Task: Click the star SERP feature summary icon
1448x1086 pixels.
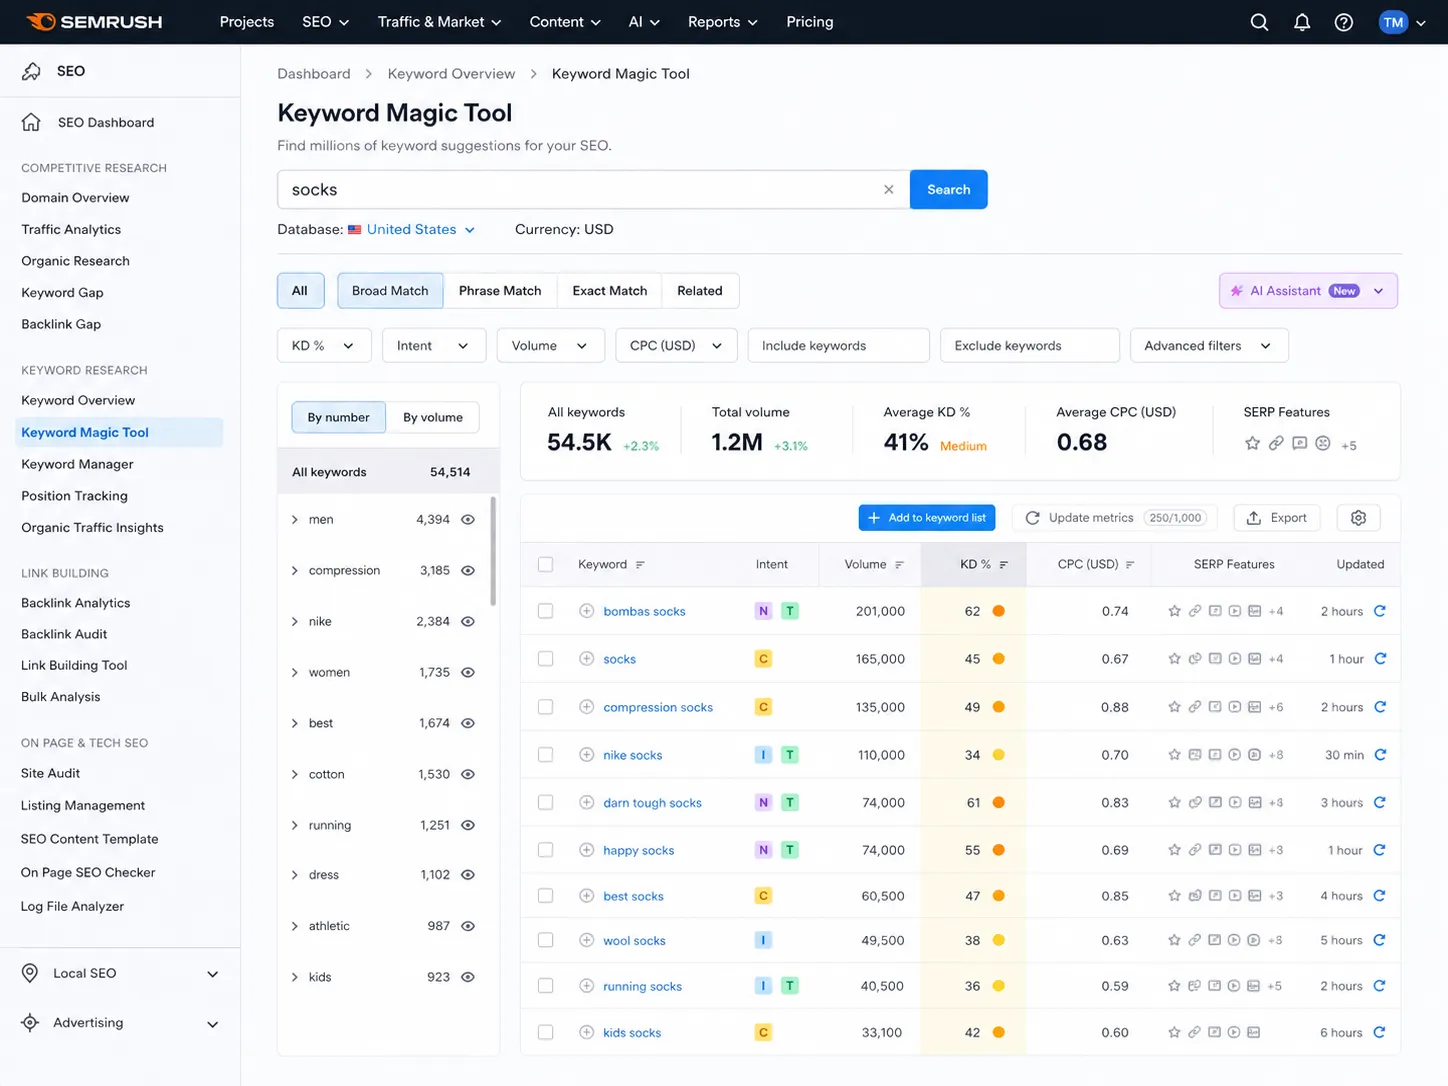Action: 1252,443
